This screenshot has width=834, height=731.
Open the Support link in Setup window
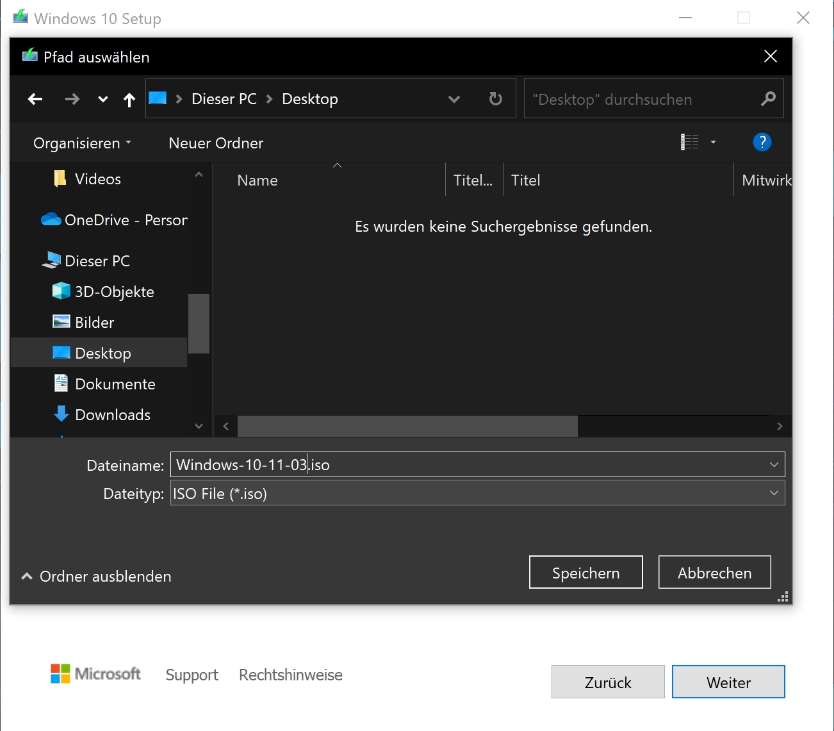(x=191, y=675)
